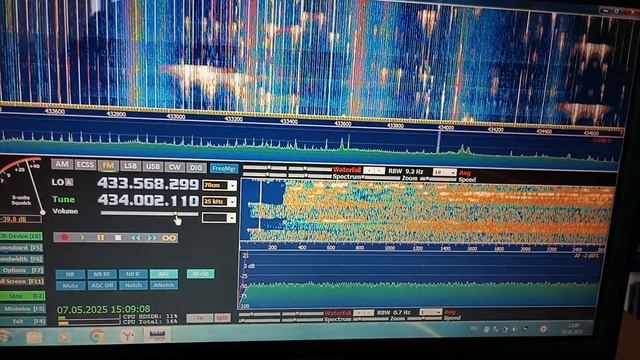
Task: Open Soundcard [F5] settings
Action: pos(21,248)
